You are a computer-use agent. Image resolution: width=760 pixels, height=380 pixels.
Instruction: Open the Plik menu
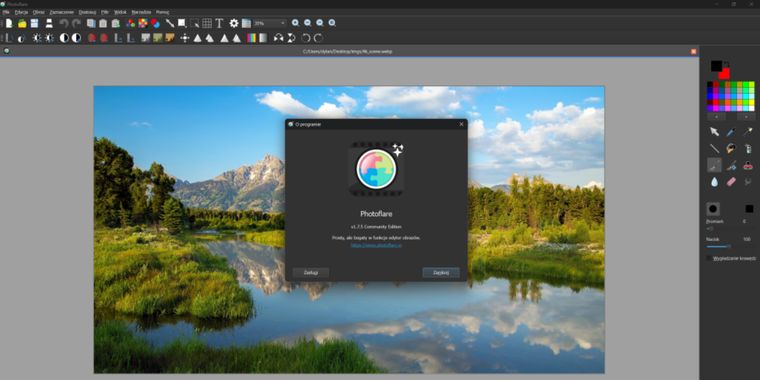(x=6, y=12)
